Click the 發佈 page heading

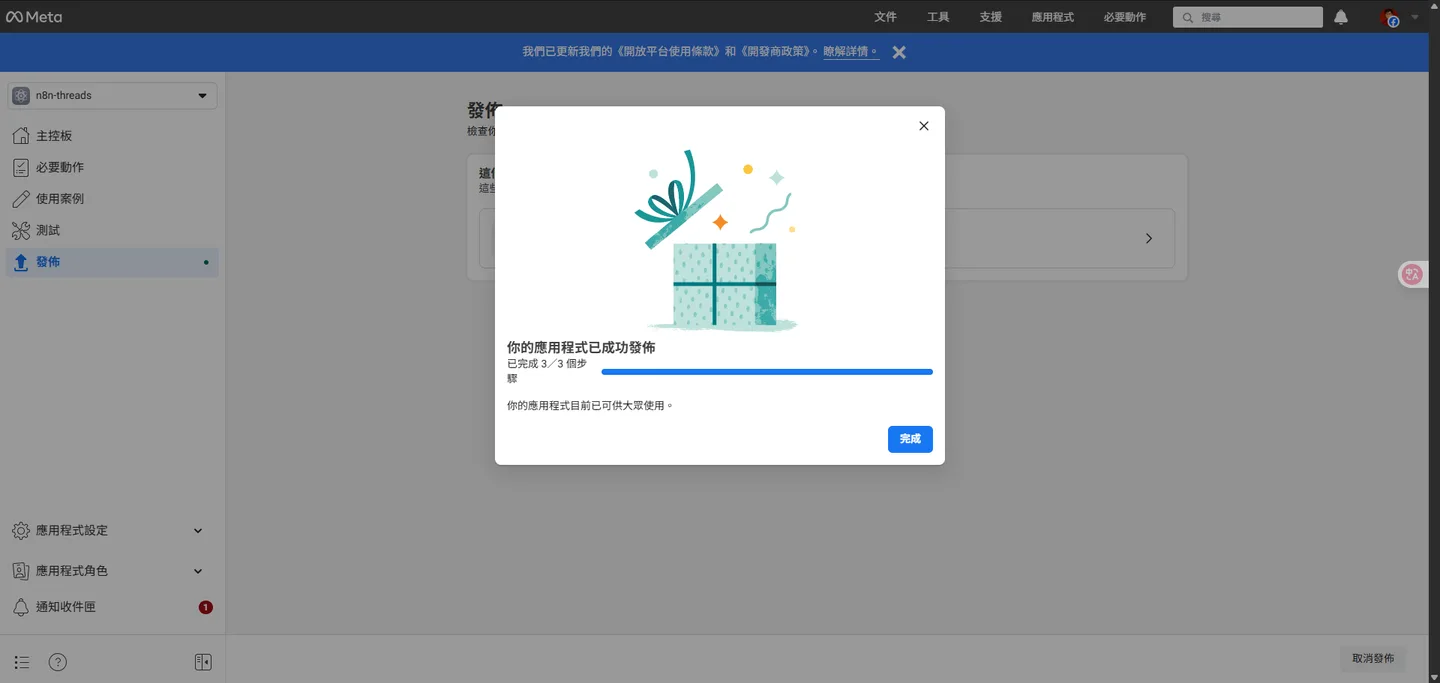tap(484, 110)
